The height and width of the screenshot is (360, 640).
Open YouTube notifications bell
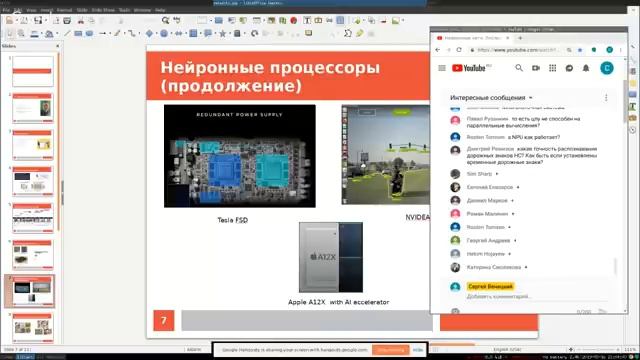pyautogui.click(x=586, y=68)
